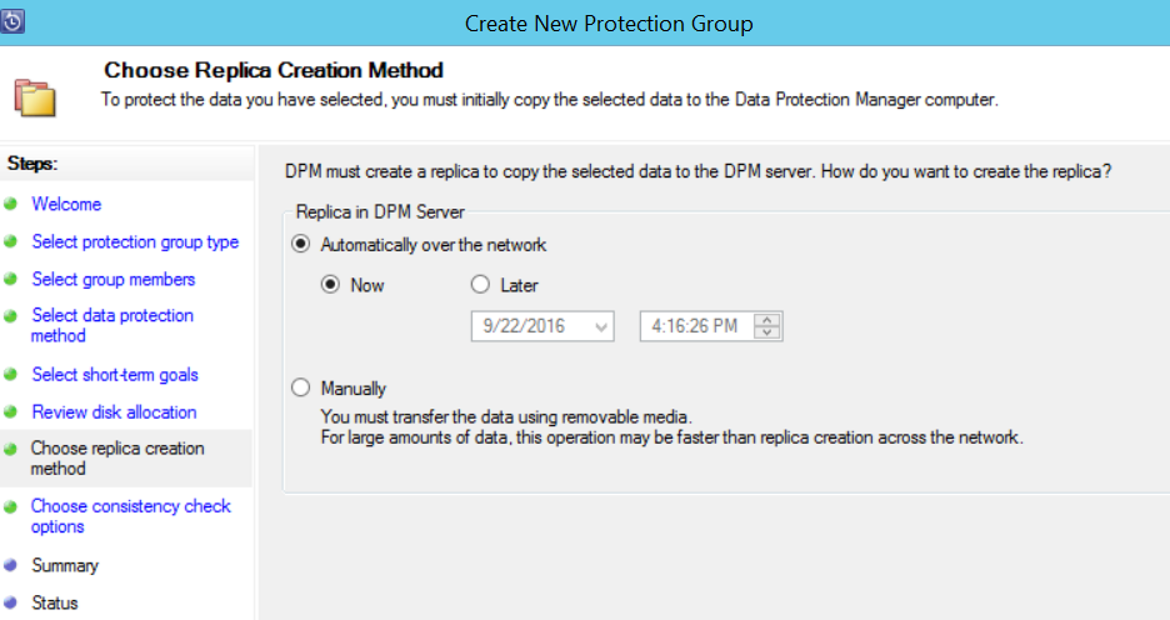Image resolution: width=1170 pixels, height=620 pixels.
Task: Click the DPM app icon in title bar
Action: coord(12,21)
